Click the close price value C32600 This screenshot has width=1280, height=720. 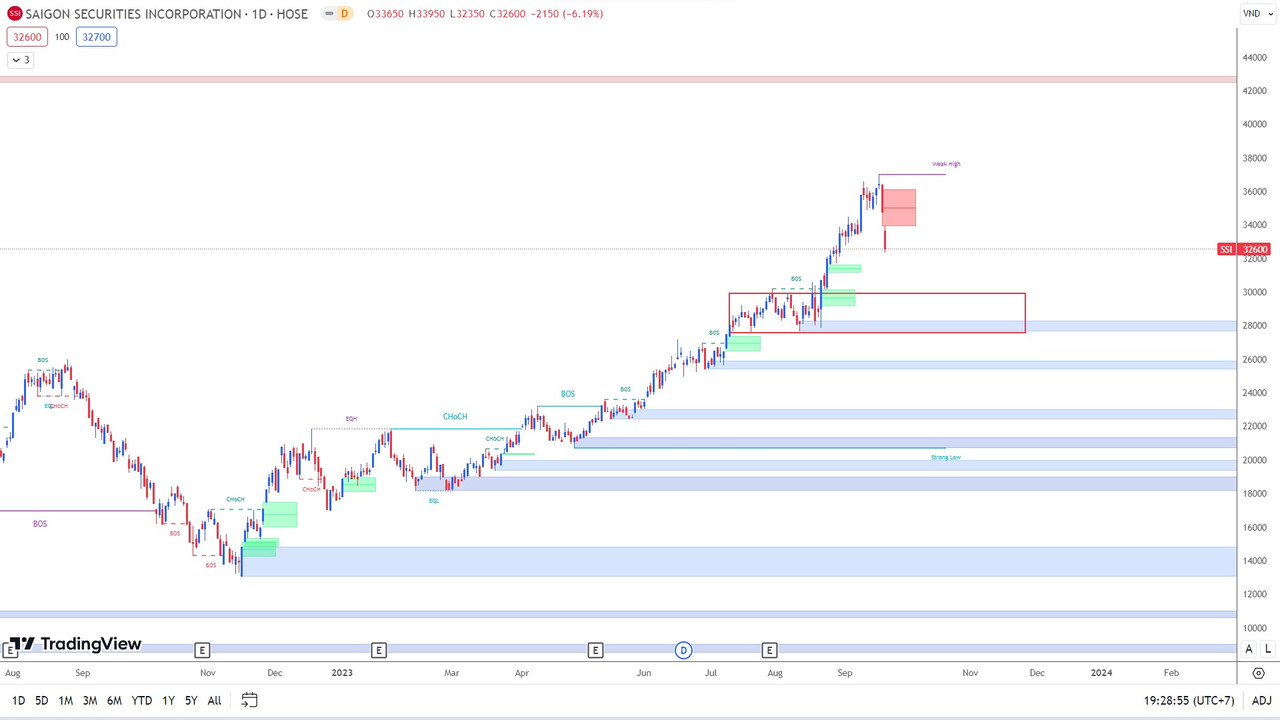[508, 14]
